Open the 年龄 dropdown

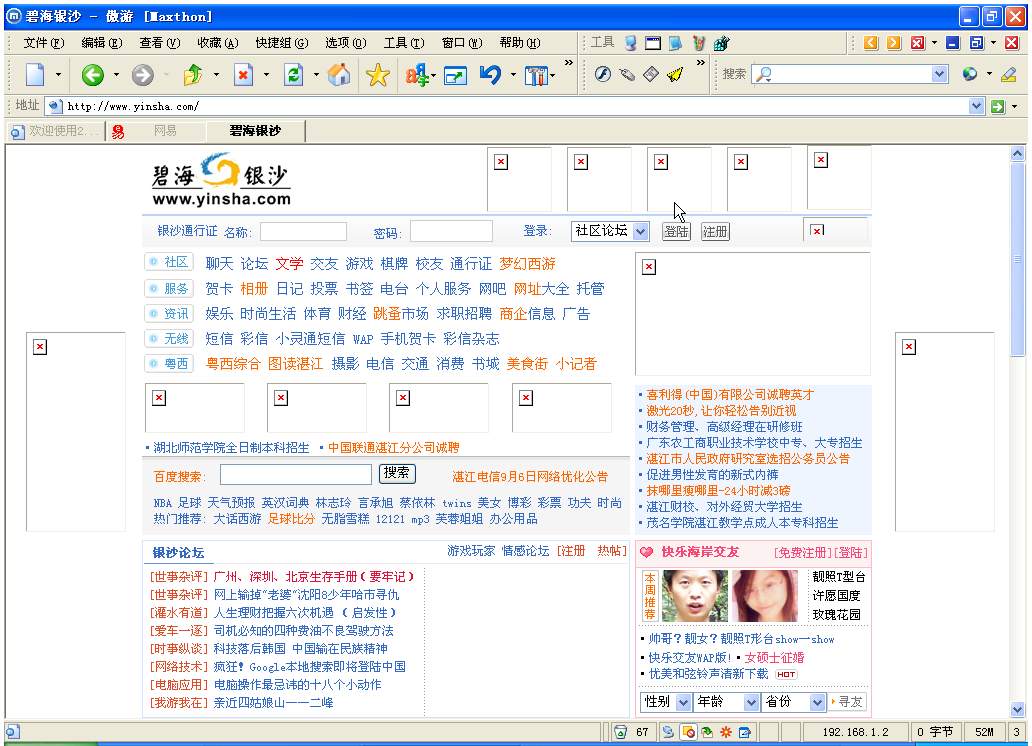coord(752,703)
